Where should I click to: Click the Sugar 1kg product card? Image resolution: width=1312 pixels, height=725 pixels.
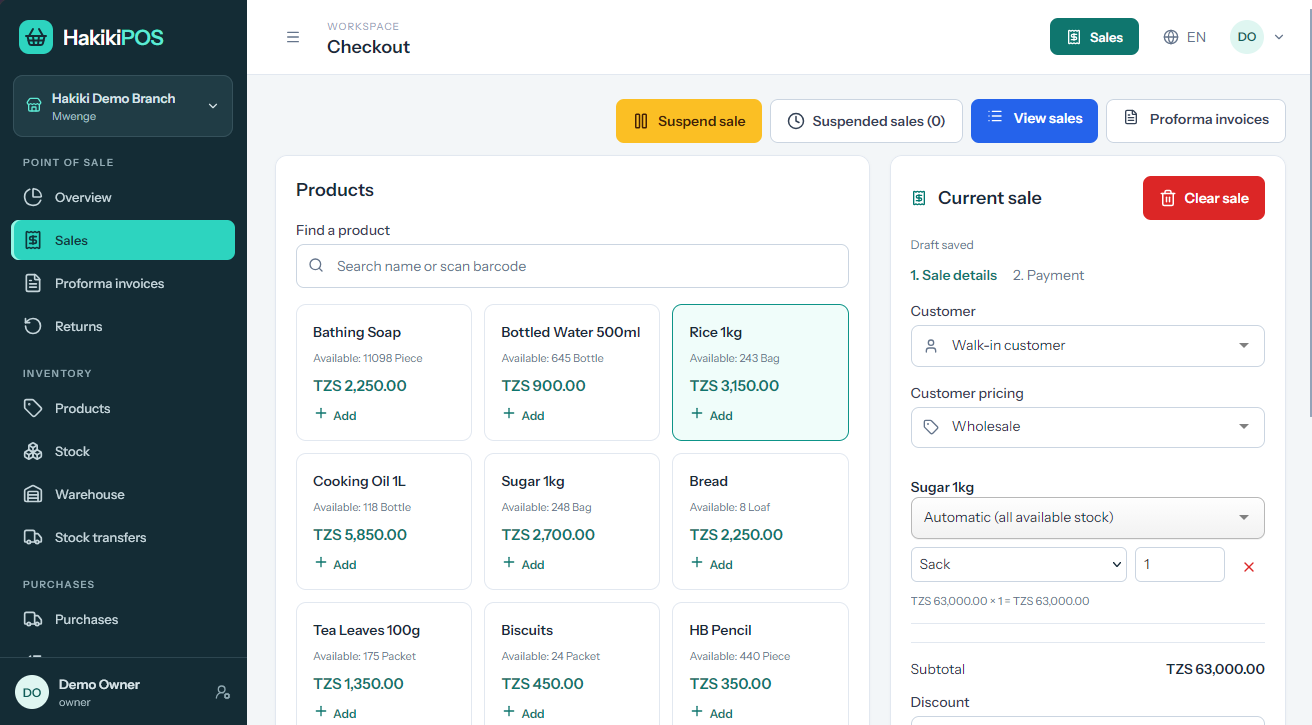click(572, 521)
